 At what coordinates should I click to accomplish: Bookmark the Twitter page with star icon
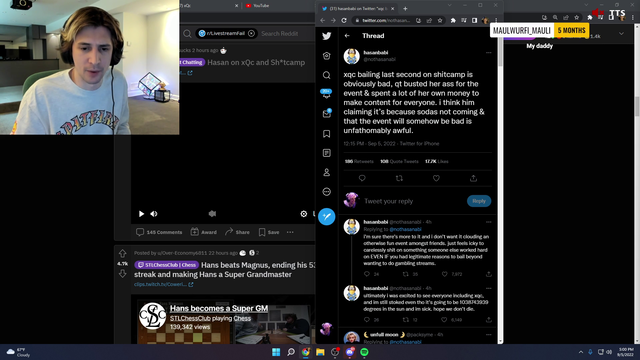pos(440,20)
